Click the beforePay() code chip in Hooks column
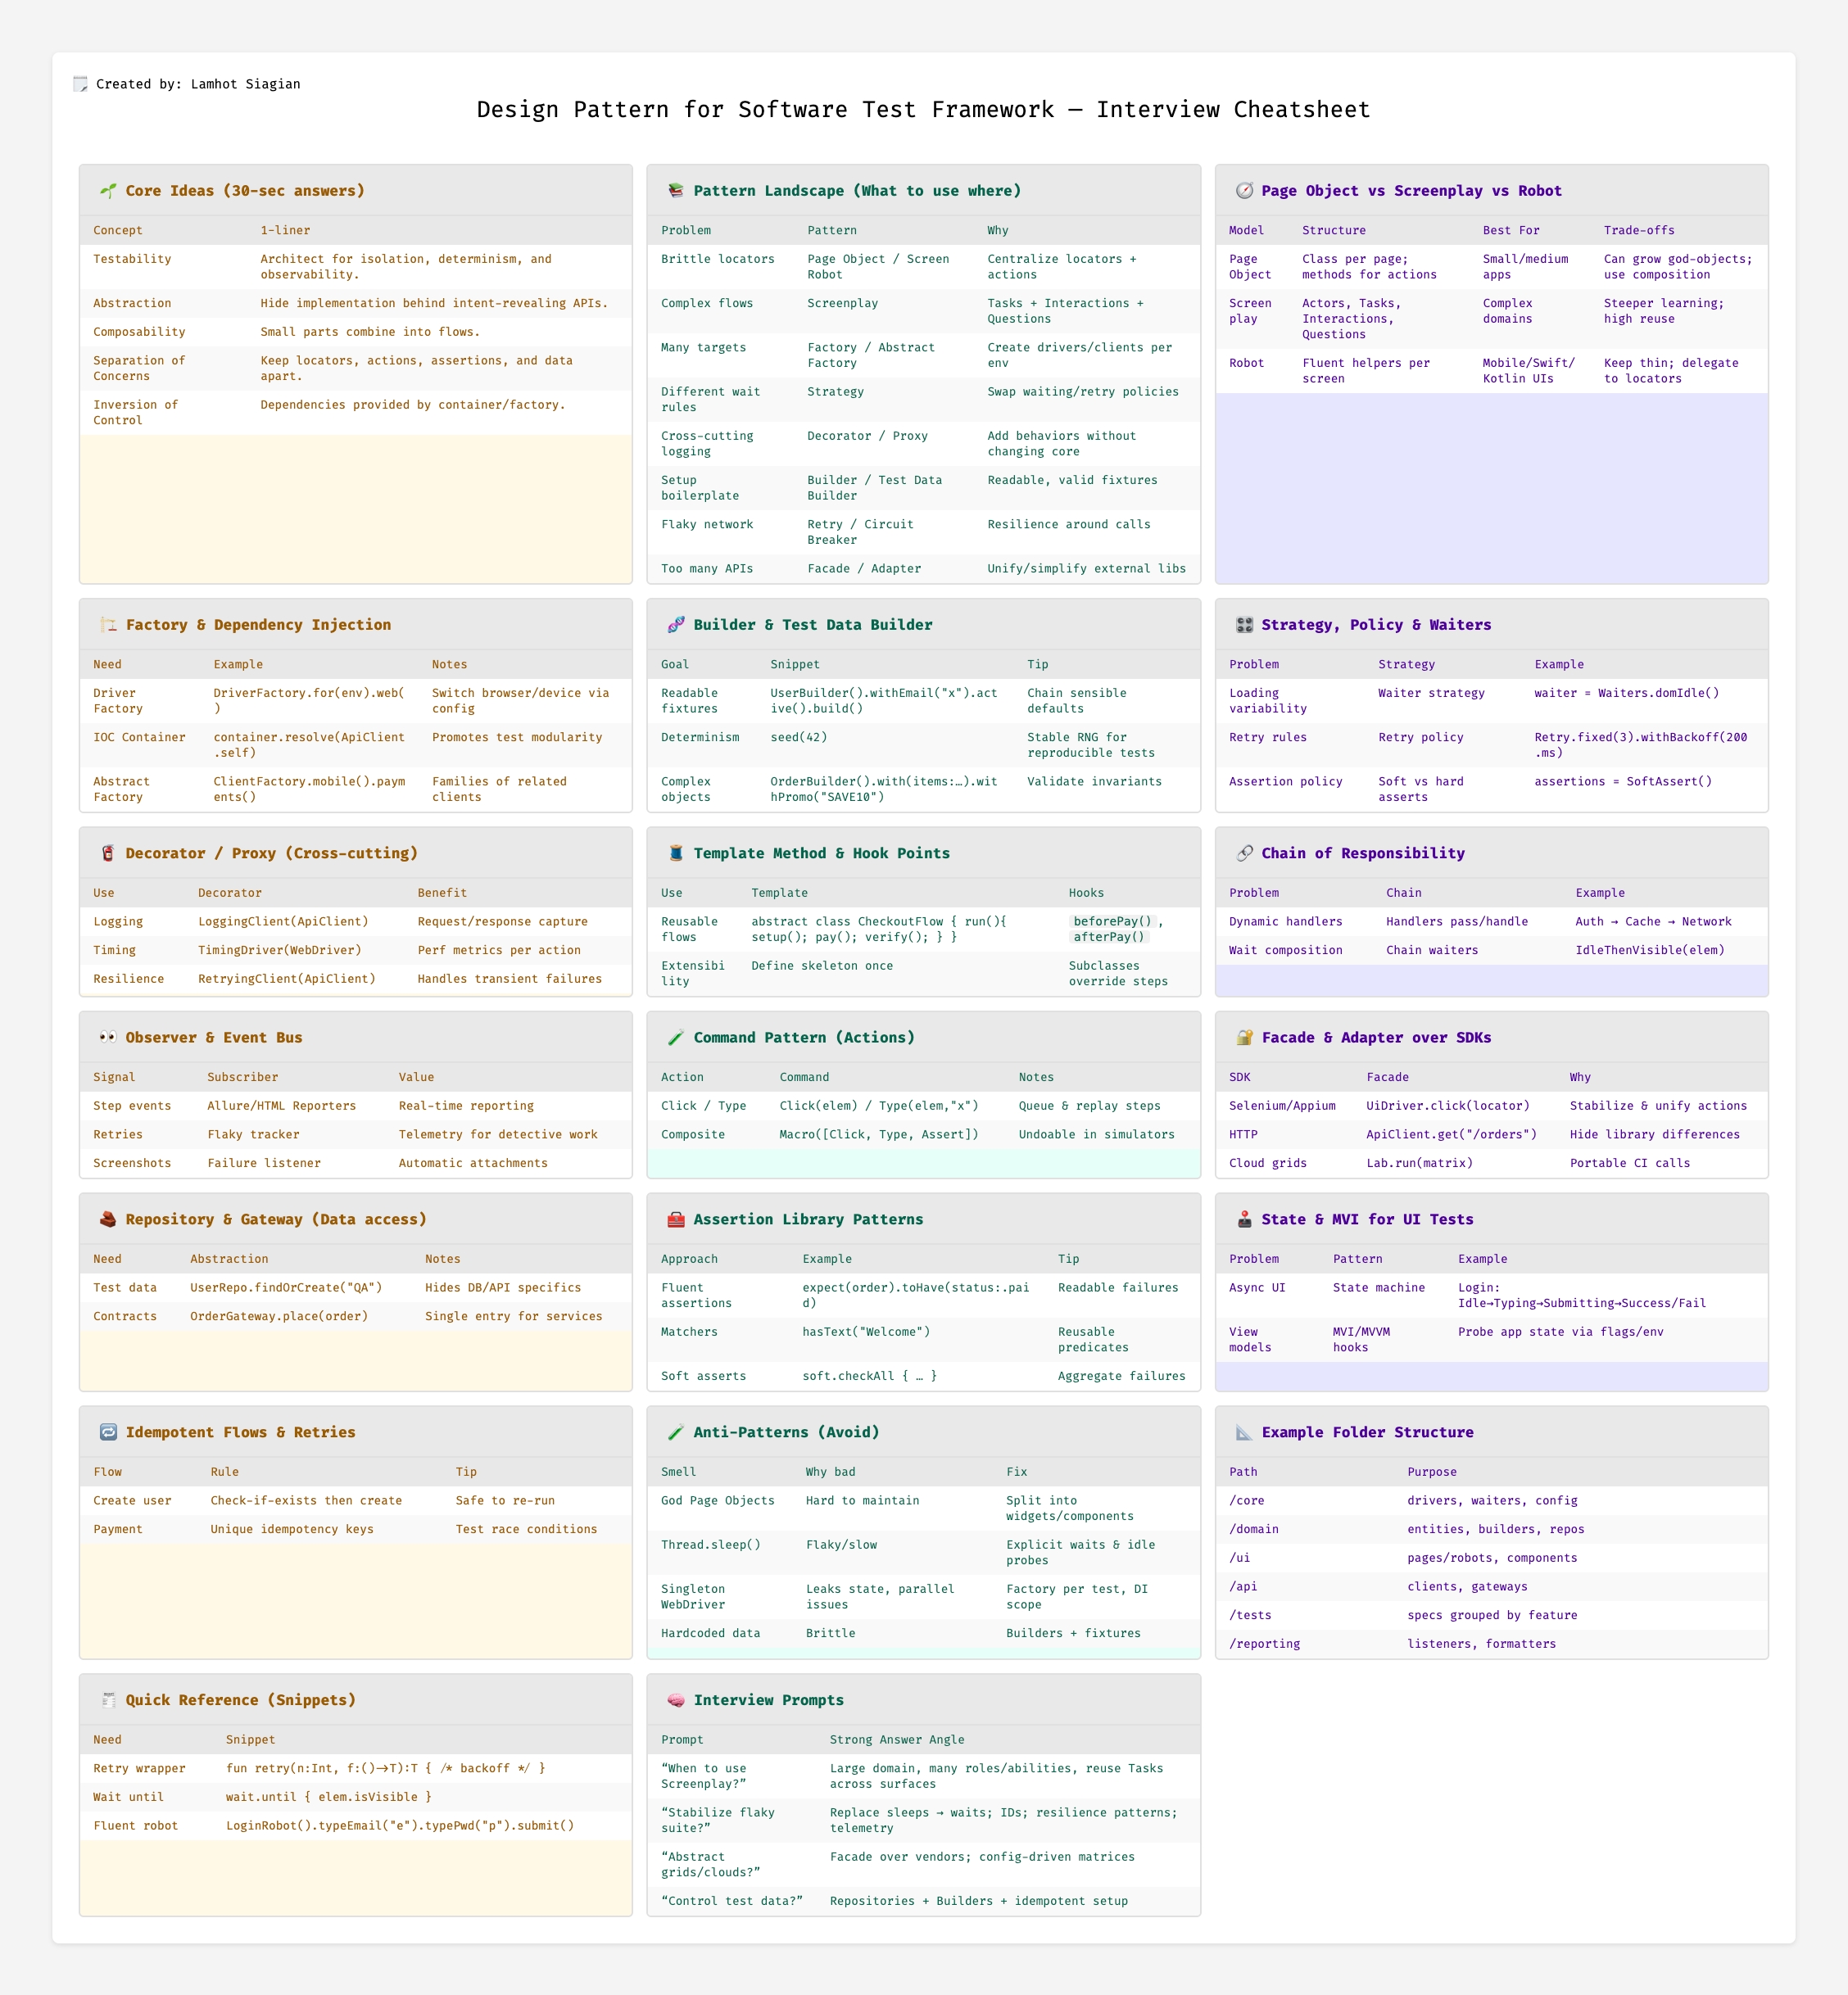Viewport: 1848px width, 1995px height. pyautogui.click(x=1112, y=921)
